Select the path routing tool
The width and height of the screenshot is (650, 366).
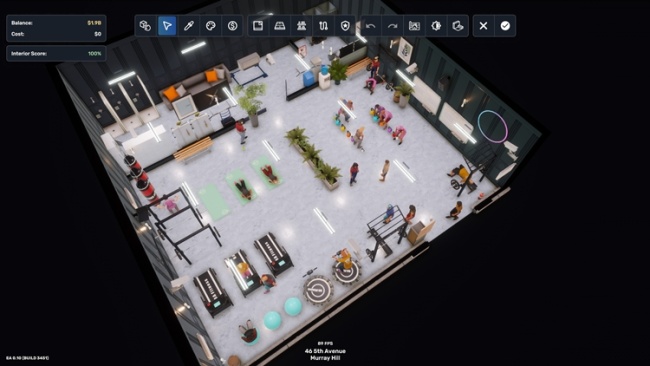(323, 26)
